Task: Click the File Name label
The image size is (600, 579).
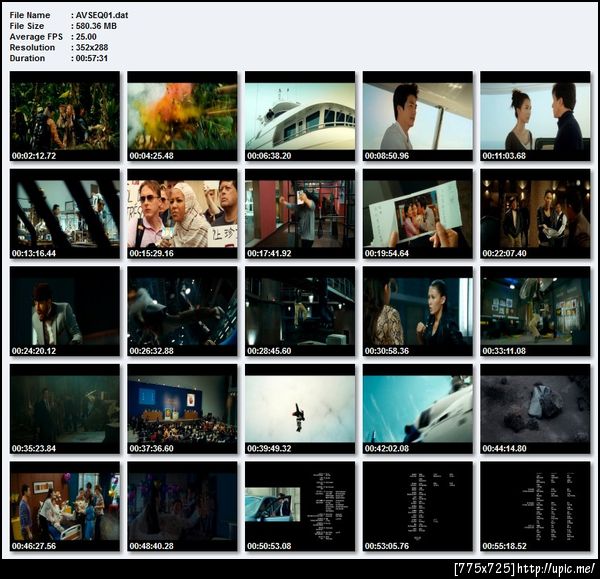Action: point(30,15)
